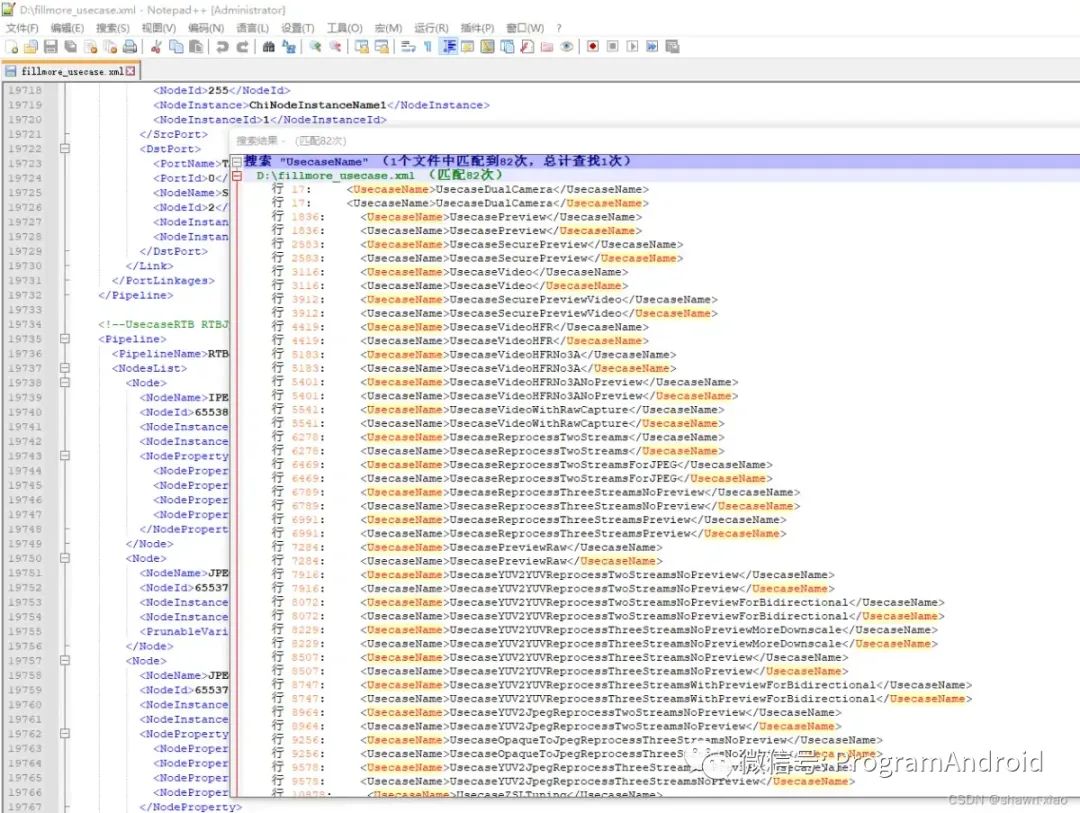Image resolution: width=1080 pixels, height=813 pixels.
Task: Open the Function List toolbar icon
Action: 527,47
